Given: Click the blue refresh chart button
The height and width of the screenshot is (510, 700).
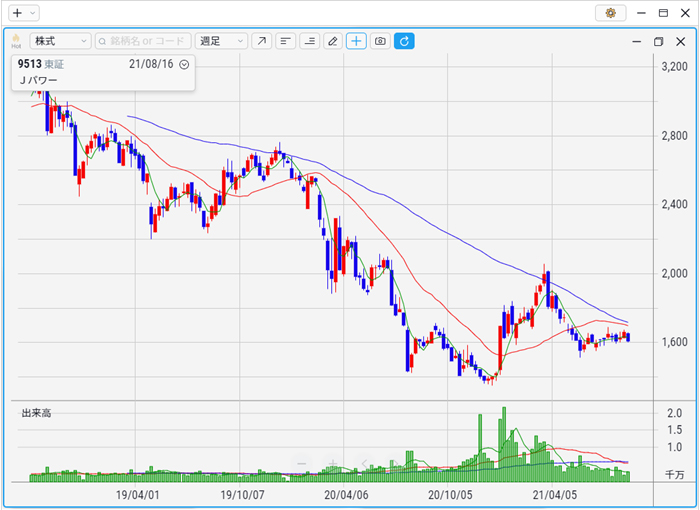Looking at the screenshot, I should 404,41.
